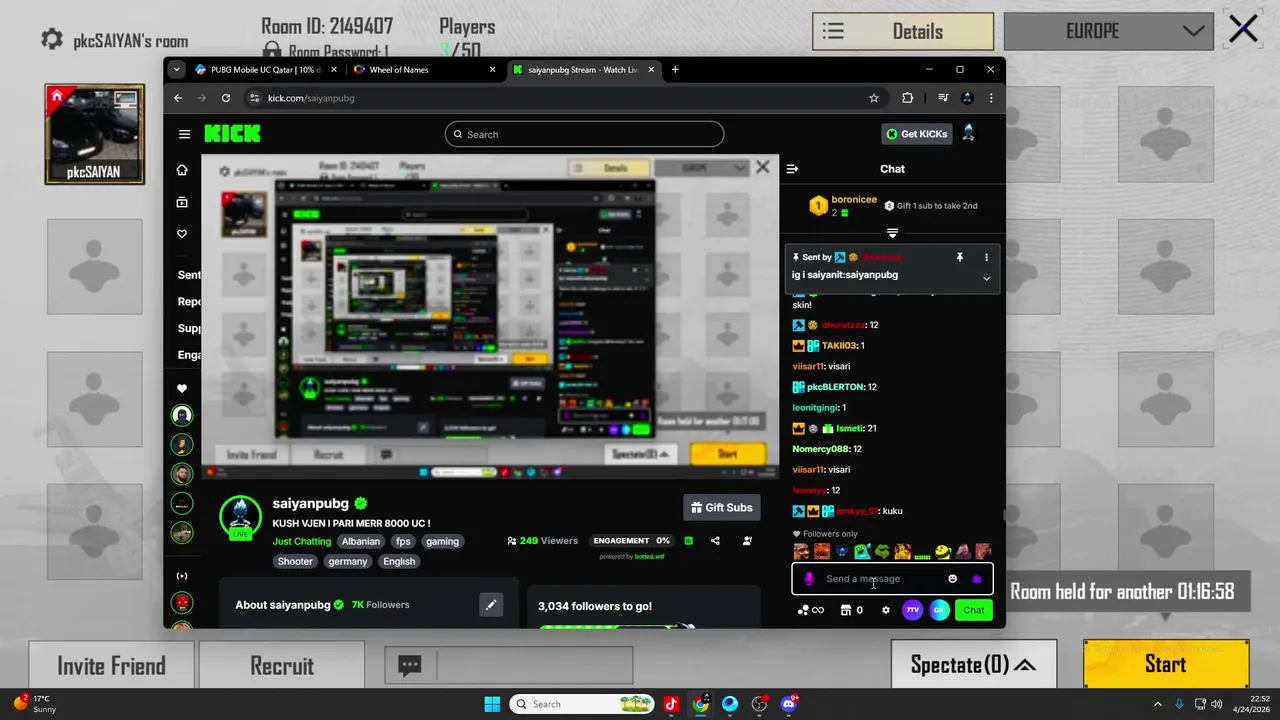Open chat settings gear icon
Screen dimensions: 1280x720
[x=886, y=610]
